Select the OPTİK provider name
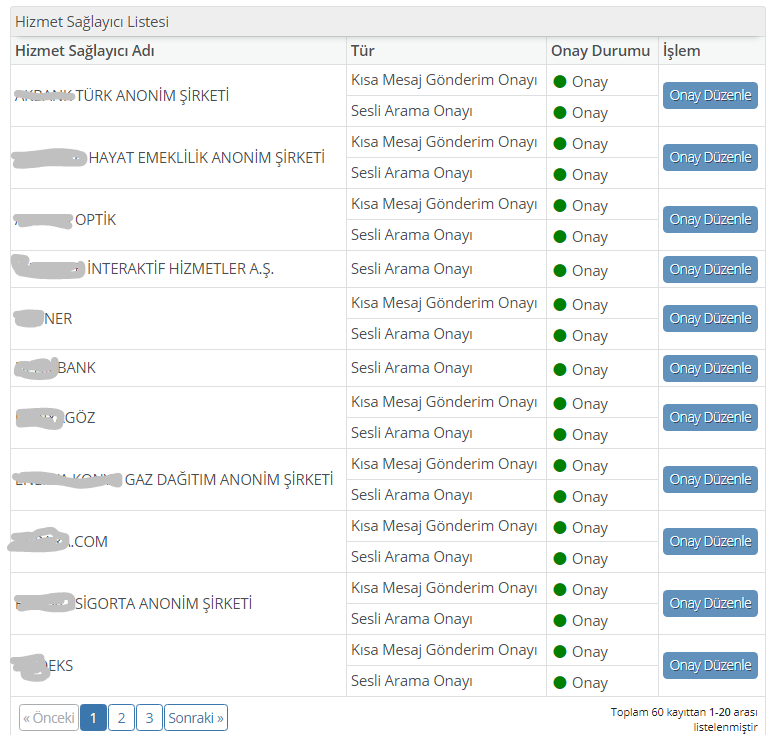This screenshot has height=735, width=774. (95, 220)
